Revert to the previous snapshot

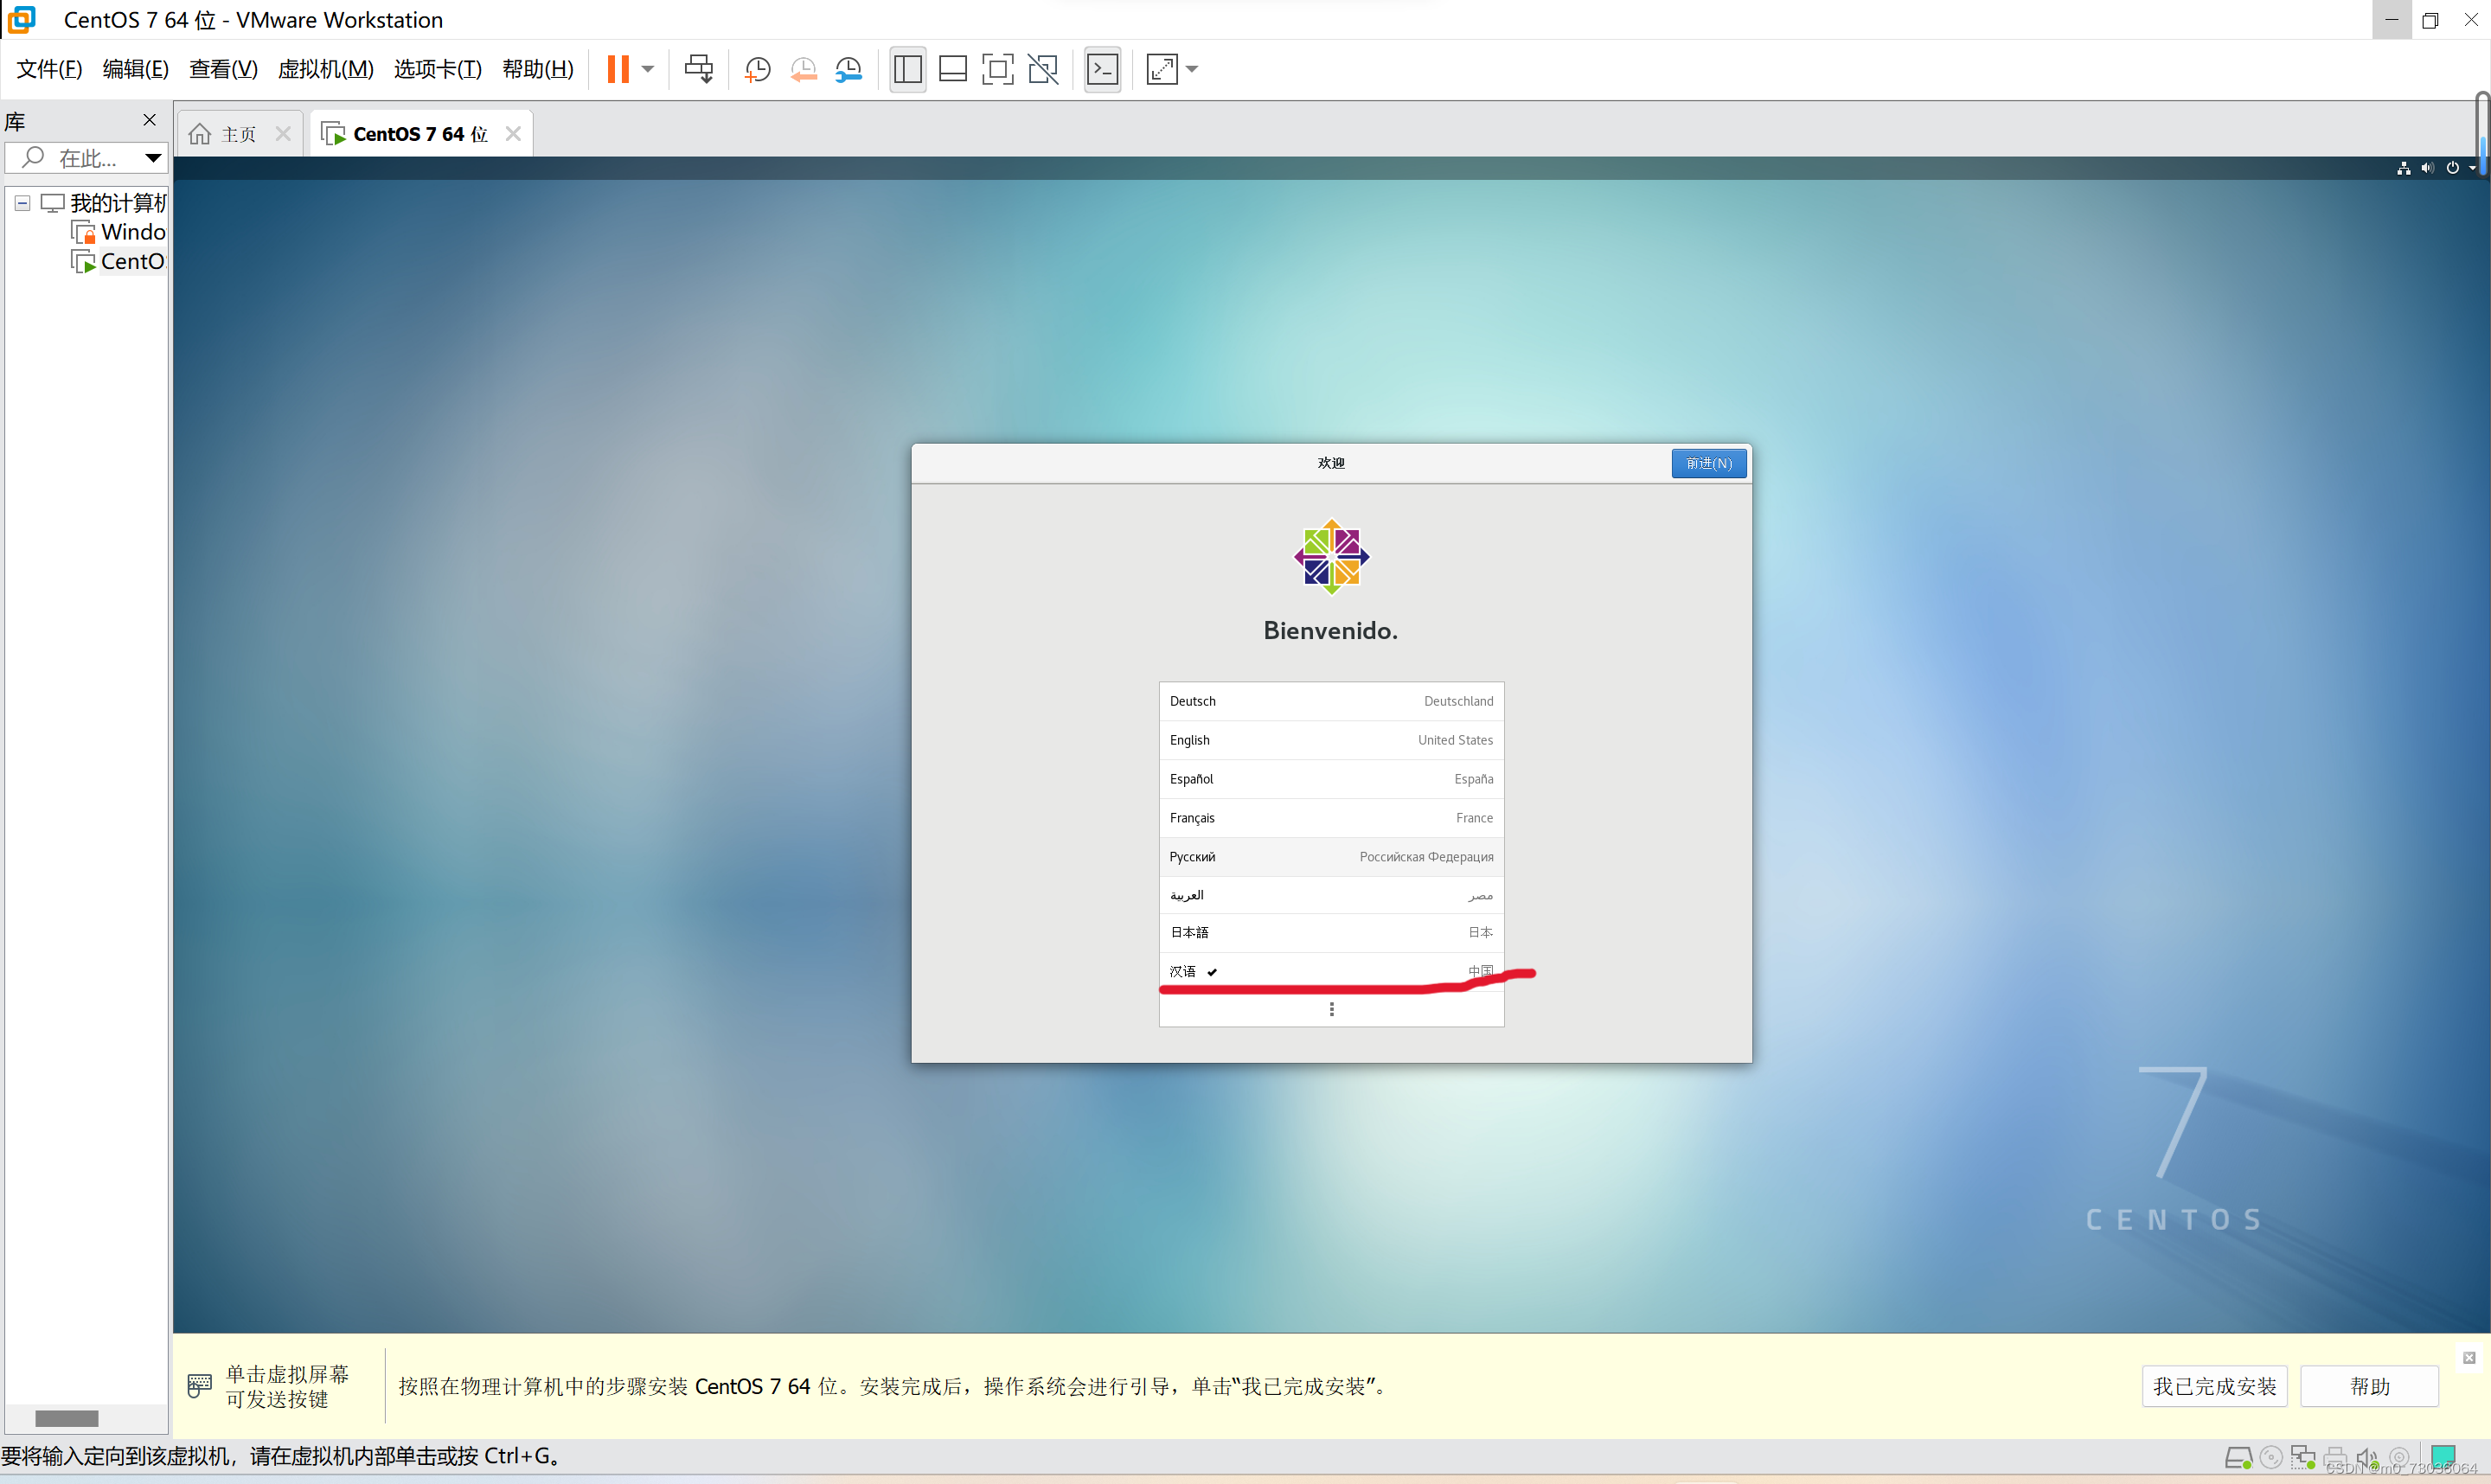[x=803, y=69]
